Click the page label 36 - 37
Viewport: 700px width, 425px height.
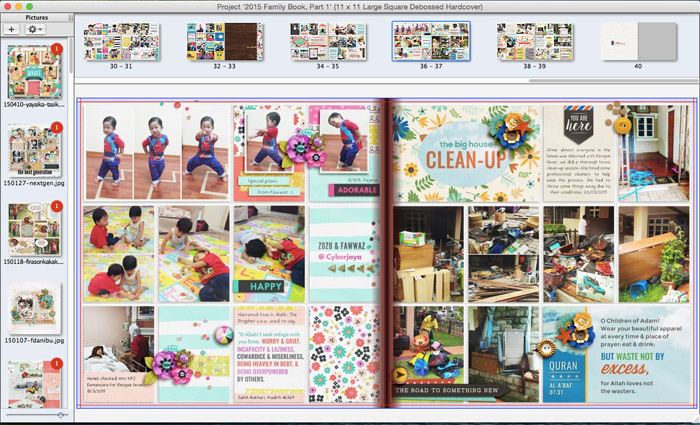(431, 66)
